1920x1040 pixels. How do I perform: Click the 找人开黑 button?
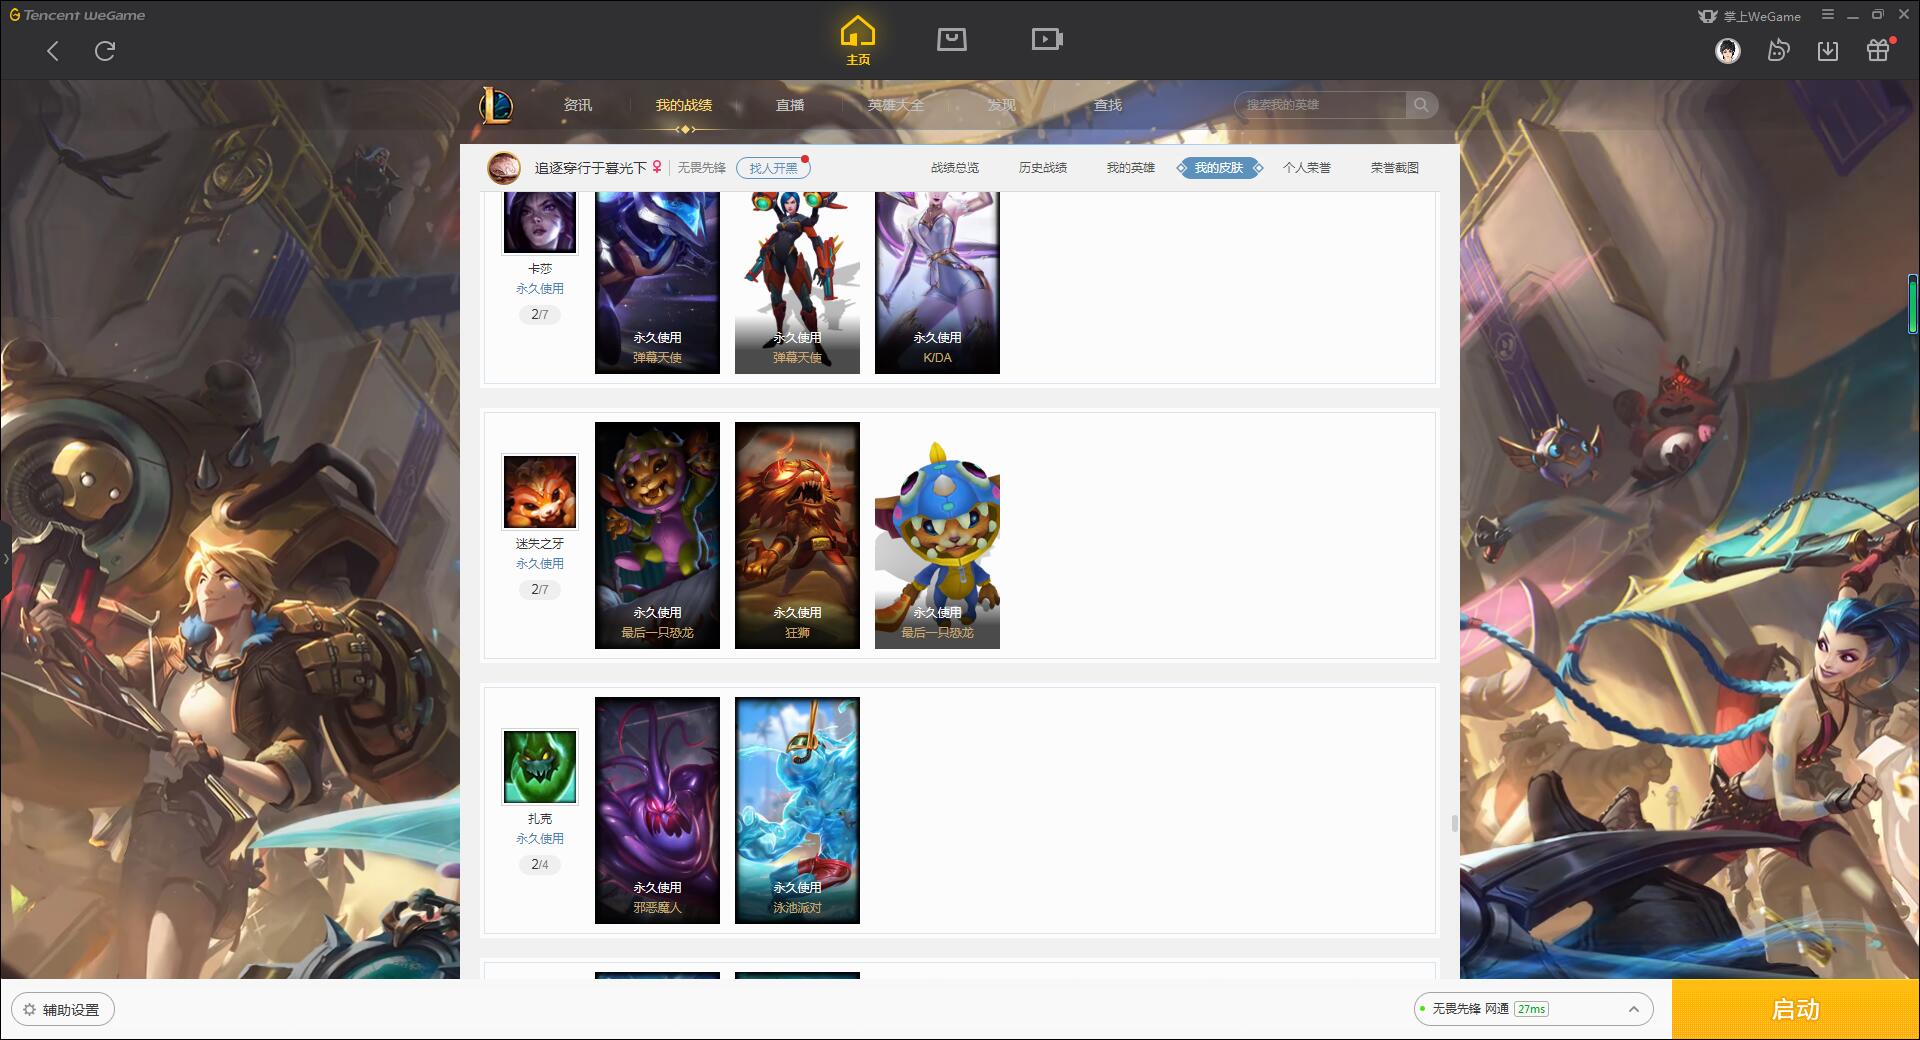pos(773,168)
